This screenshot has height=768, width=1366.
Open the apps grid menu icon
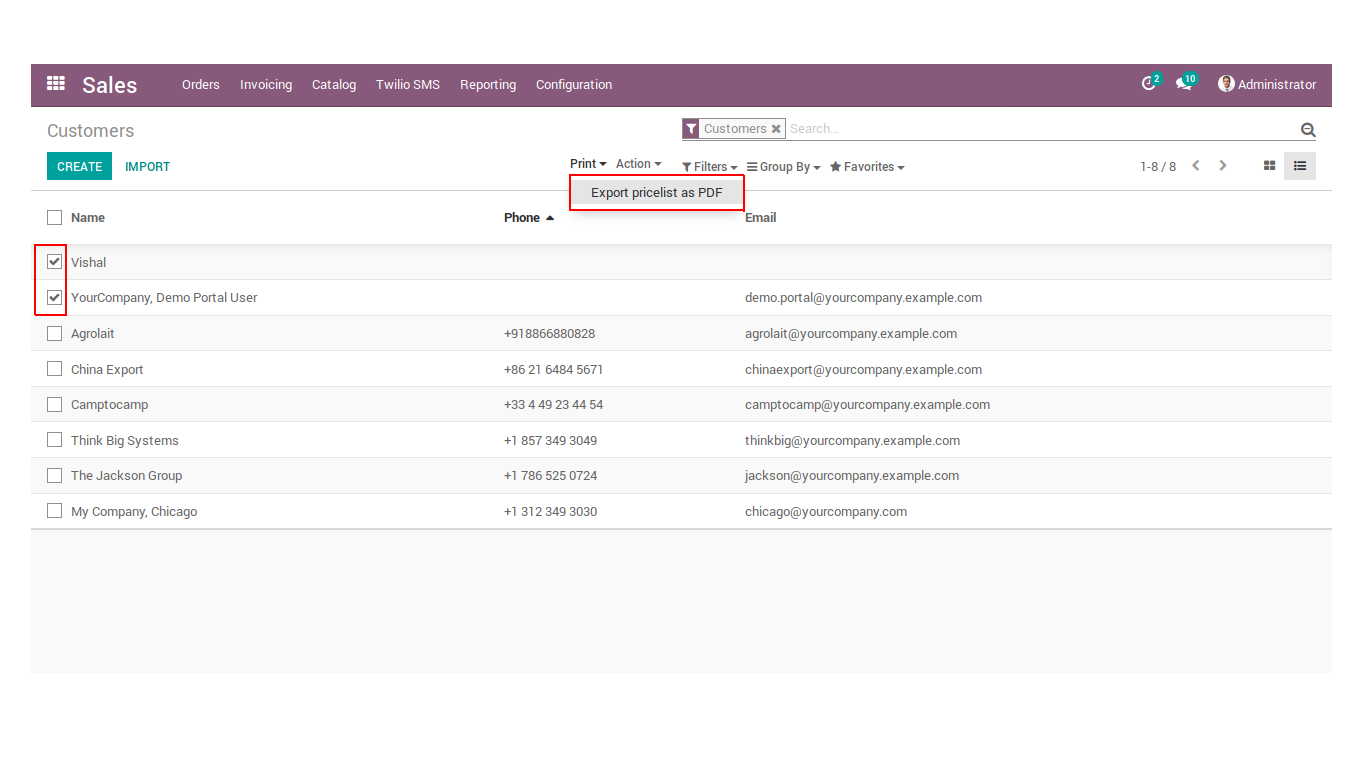tap(56, 84)
